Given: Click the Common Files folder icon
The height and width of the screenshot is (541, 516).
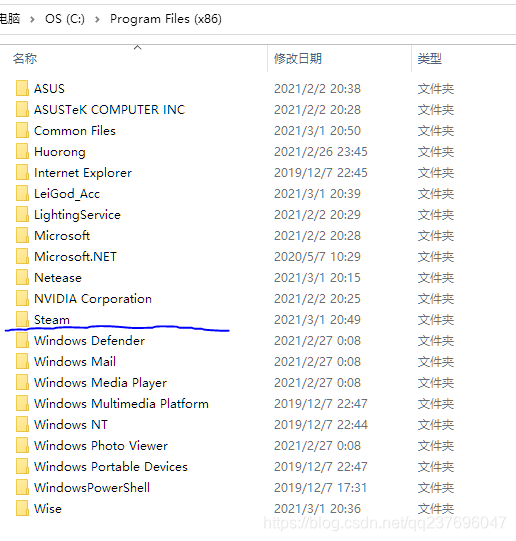Looking at the screenshot, I should click(22, 130).
